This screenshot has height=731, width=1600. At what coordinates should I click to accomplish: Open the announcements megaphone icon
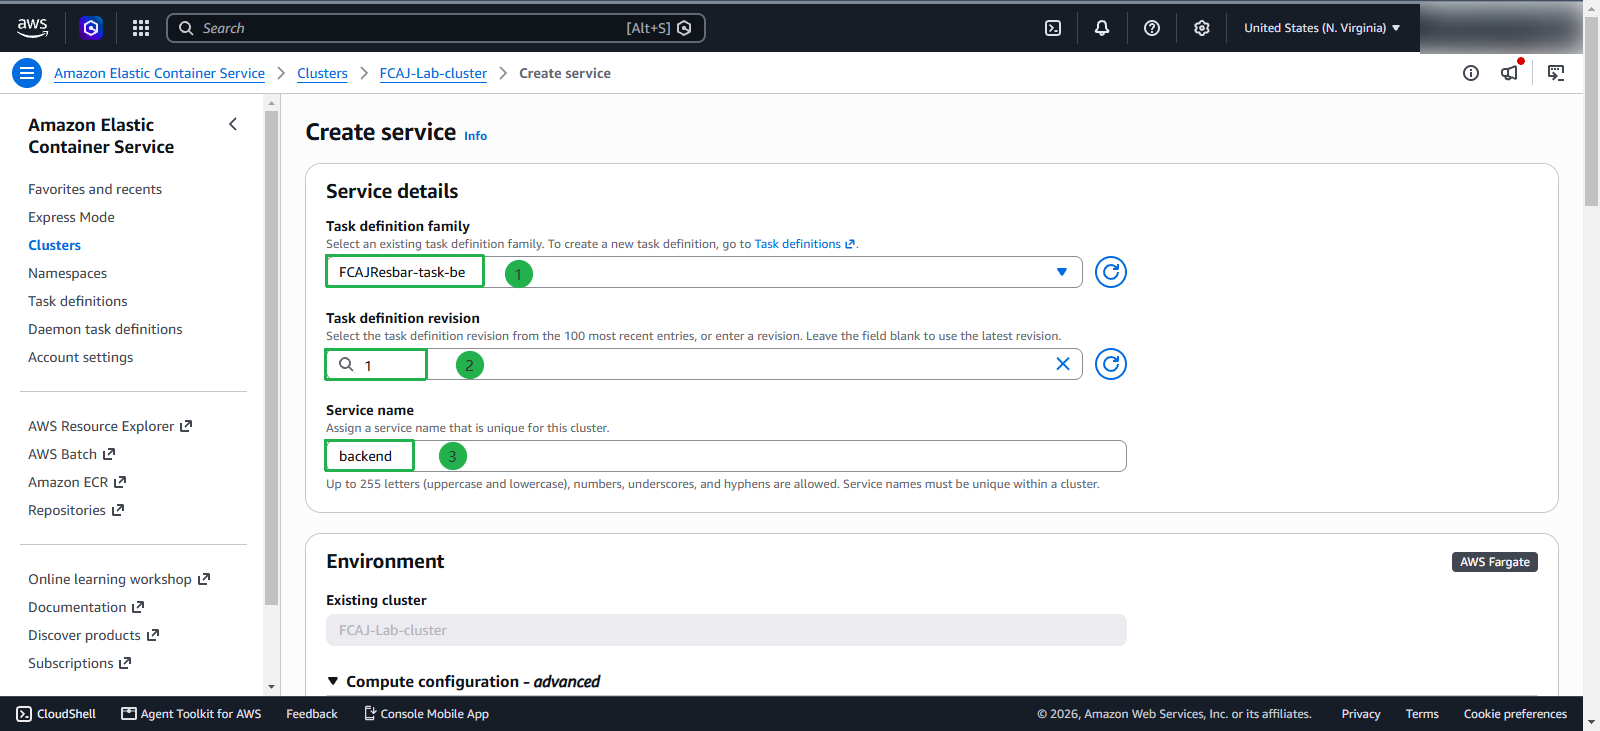(x=1510, y=72)
